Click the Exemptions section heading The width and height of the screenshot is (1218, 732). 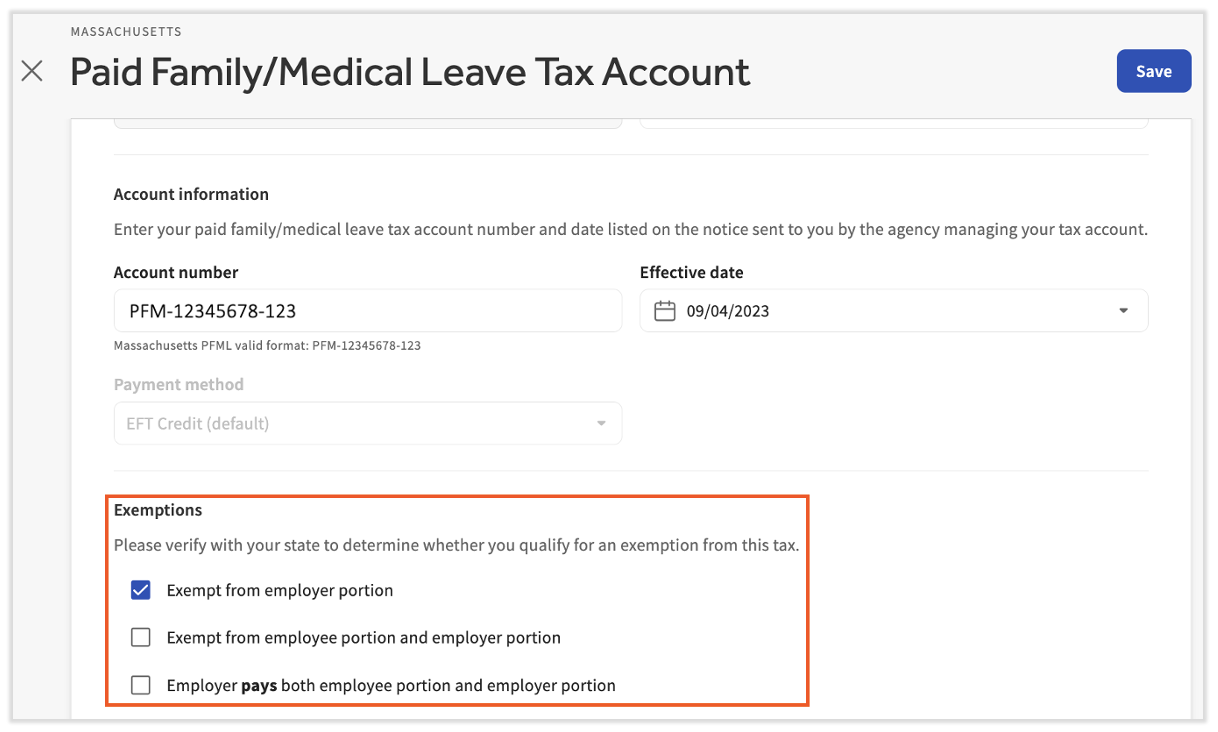158,510
